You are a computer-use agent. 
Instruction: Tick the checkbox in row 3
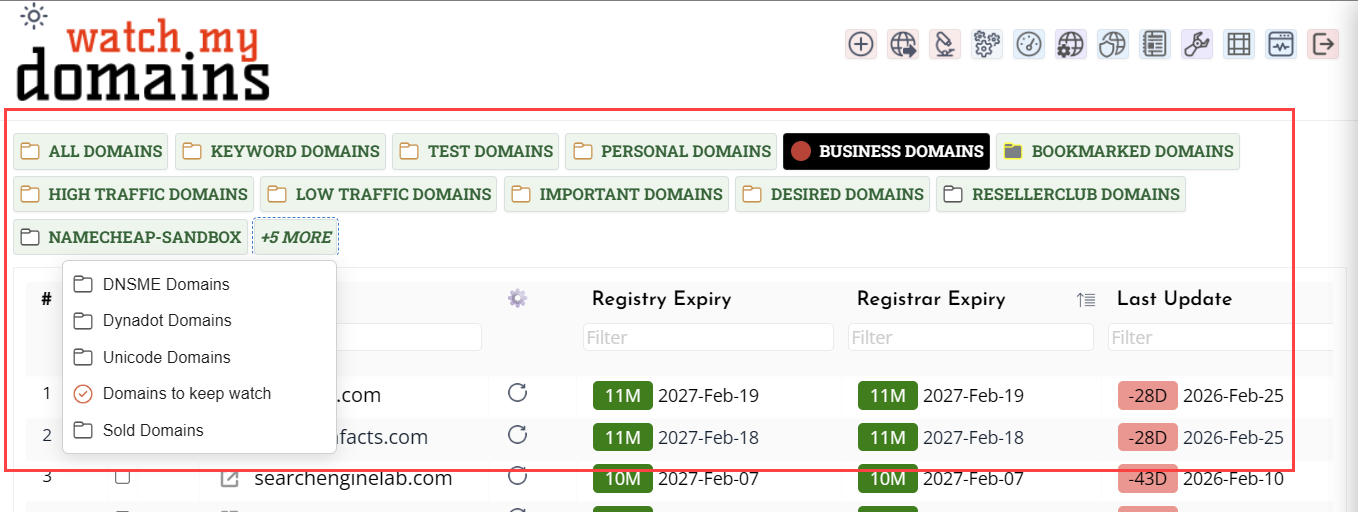click(122, 477)
